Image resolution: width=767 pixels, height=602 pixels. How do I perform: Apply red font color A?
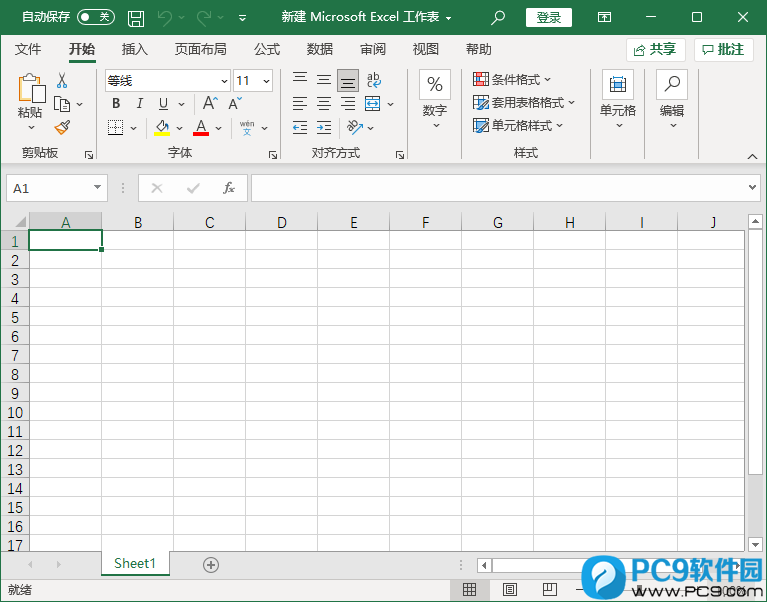[x=201, y=128]
